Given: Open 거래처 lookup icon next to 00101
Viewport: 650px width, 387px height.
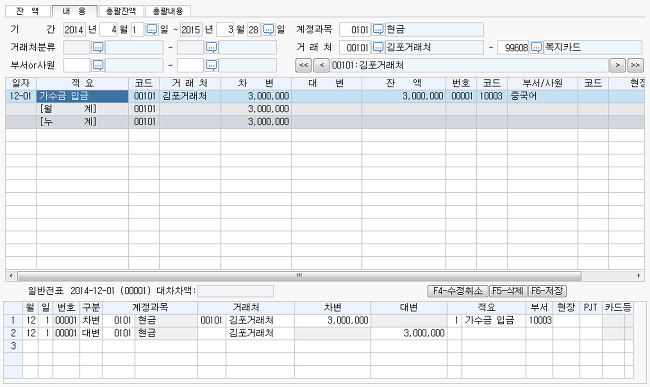Looking at the screenshot, I should click(378, 47).
